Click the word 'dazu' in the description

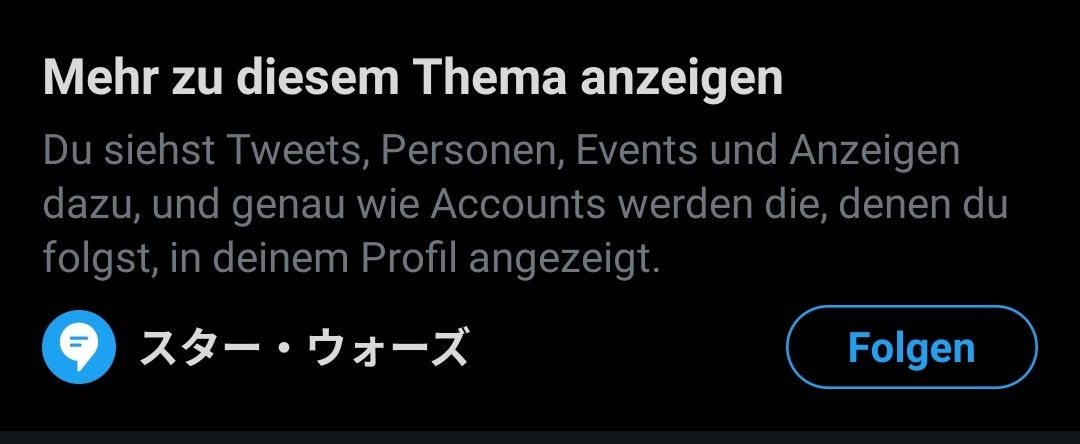click(89, 204)
